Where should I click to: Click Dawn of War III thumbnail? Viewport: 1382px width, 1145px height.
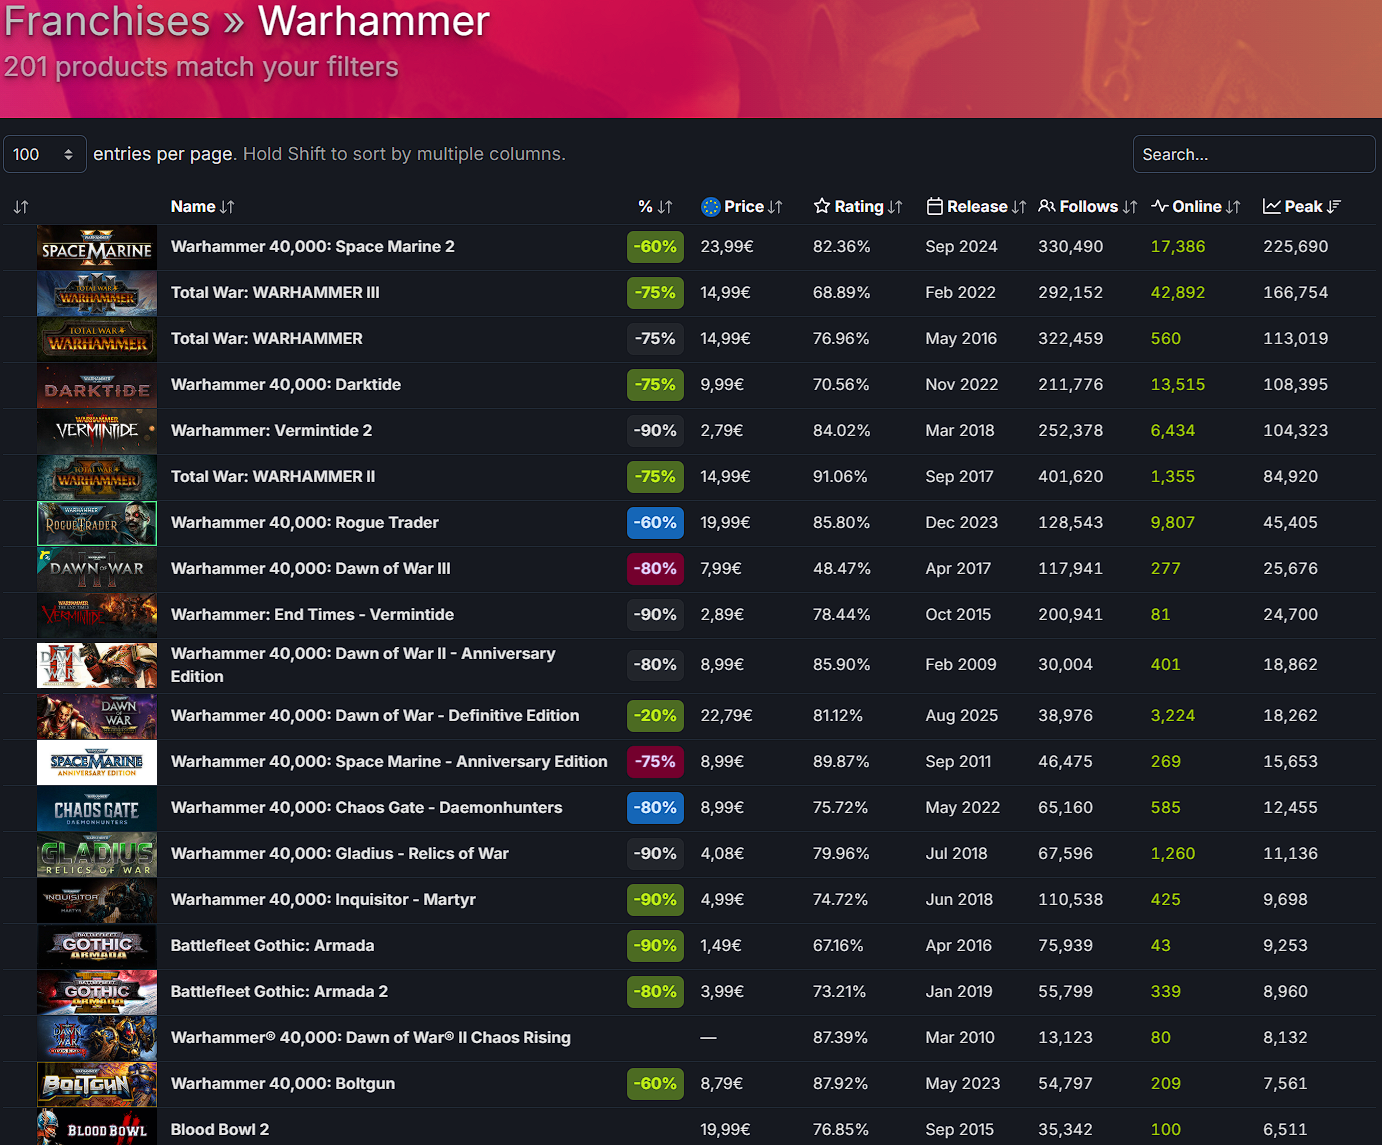pyautogui.click(x=97, y=569)
